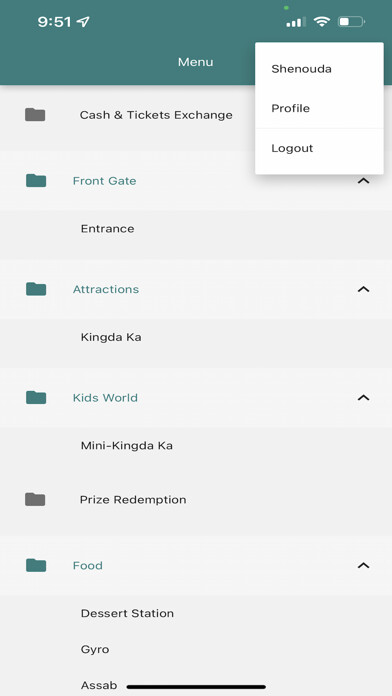Tap the Food folder icon
Screen dimensions: 392x696
(x=36, y=565)
